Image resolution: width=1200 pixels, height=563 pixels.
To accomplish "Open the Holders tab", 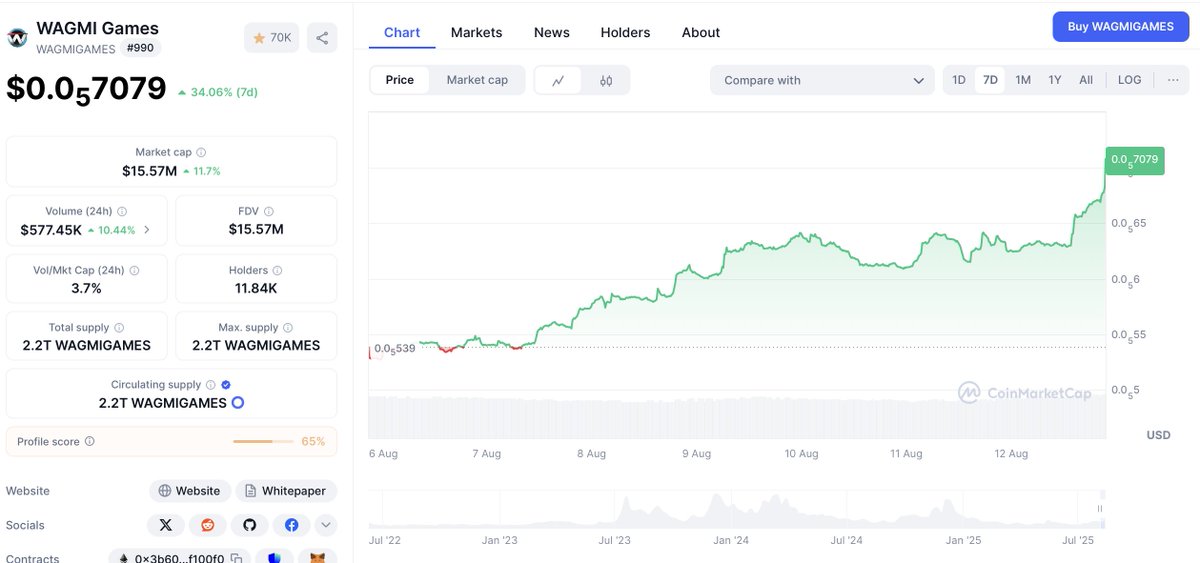I will click(x=625, y=32).
